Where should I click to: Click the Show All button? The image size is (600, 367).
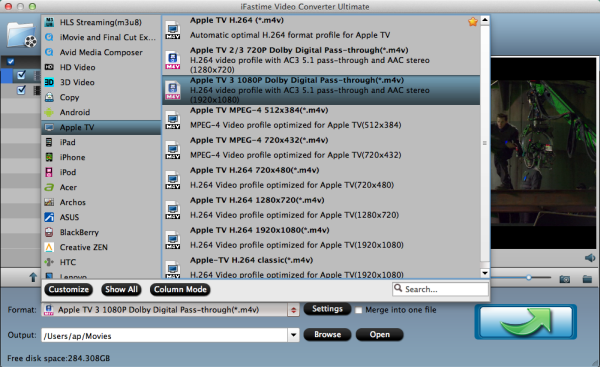121,289
